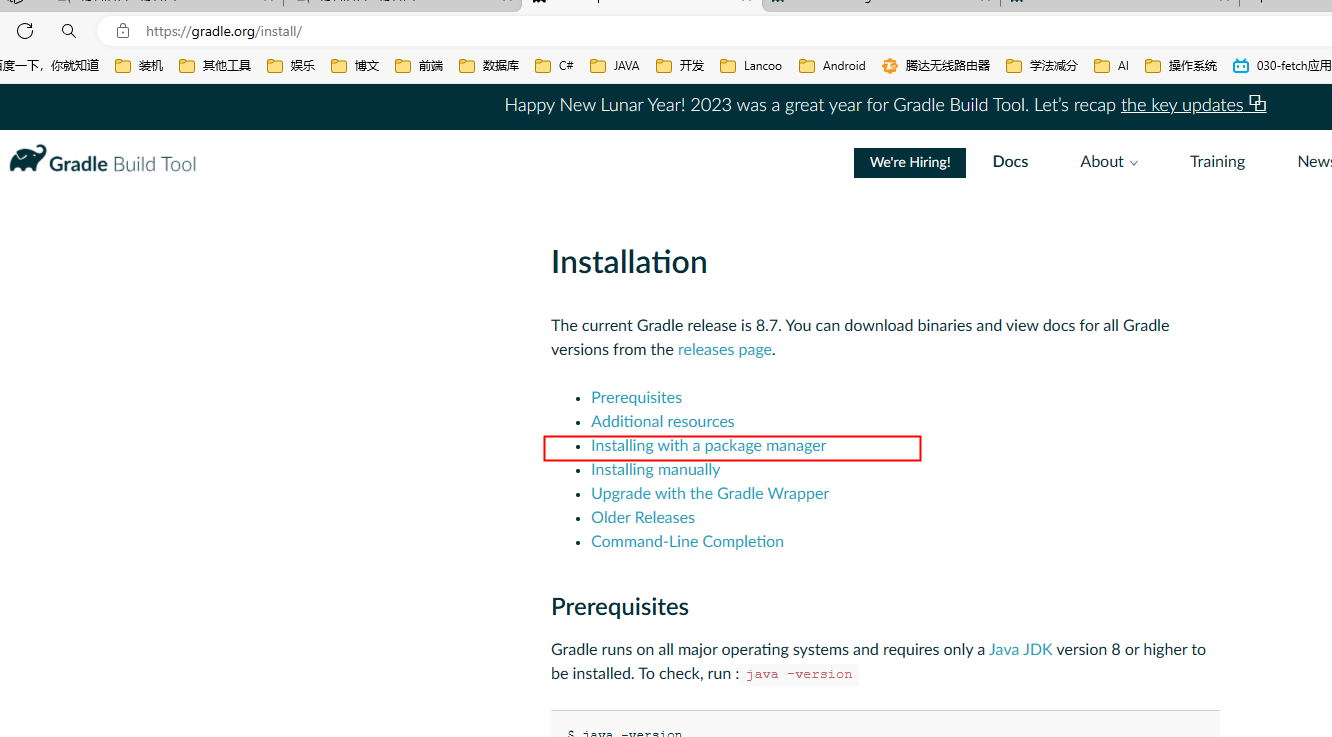Open the 数据库 bookmark folder
Image resolution: width=1332 pixels, height=737 pixels.
pos(489,66)
